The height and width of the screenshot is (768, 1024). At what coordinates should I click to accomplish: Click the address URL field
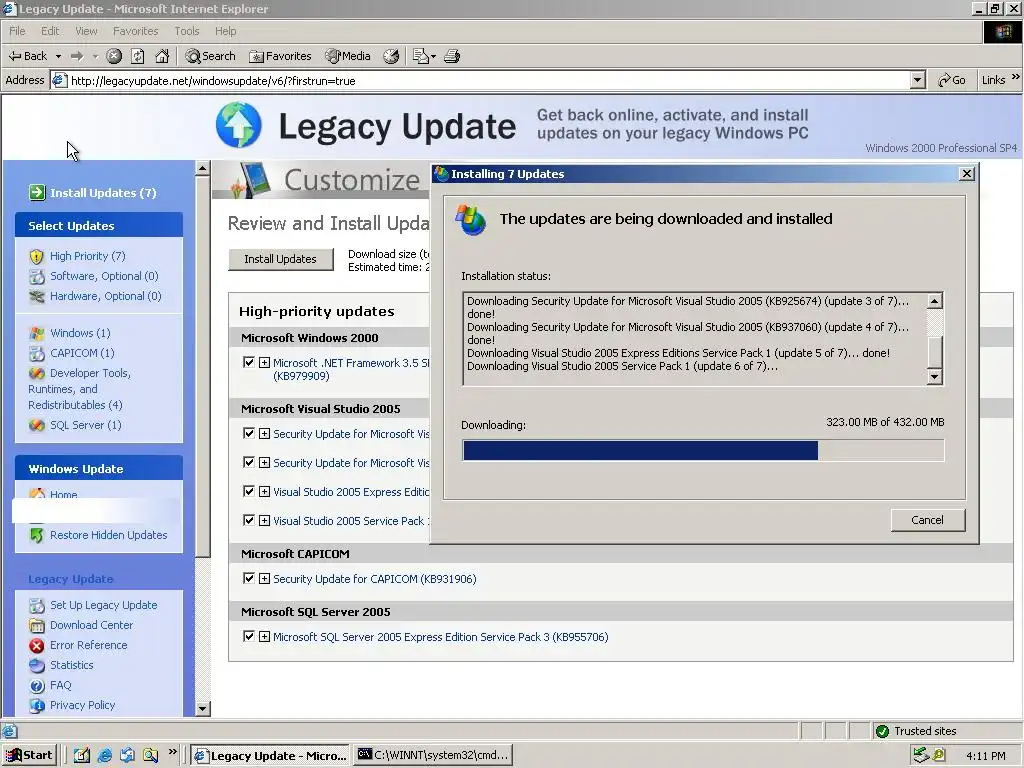[x=481, y=80]
